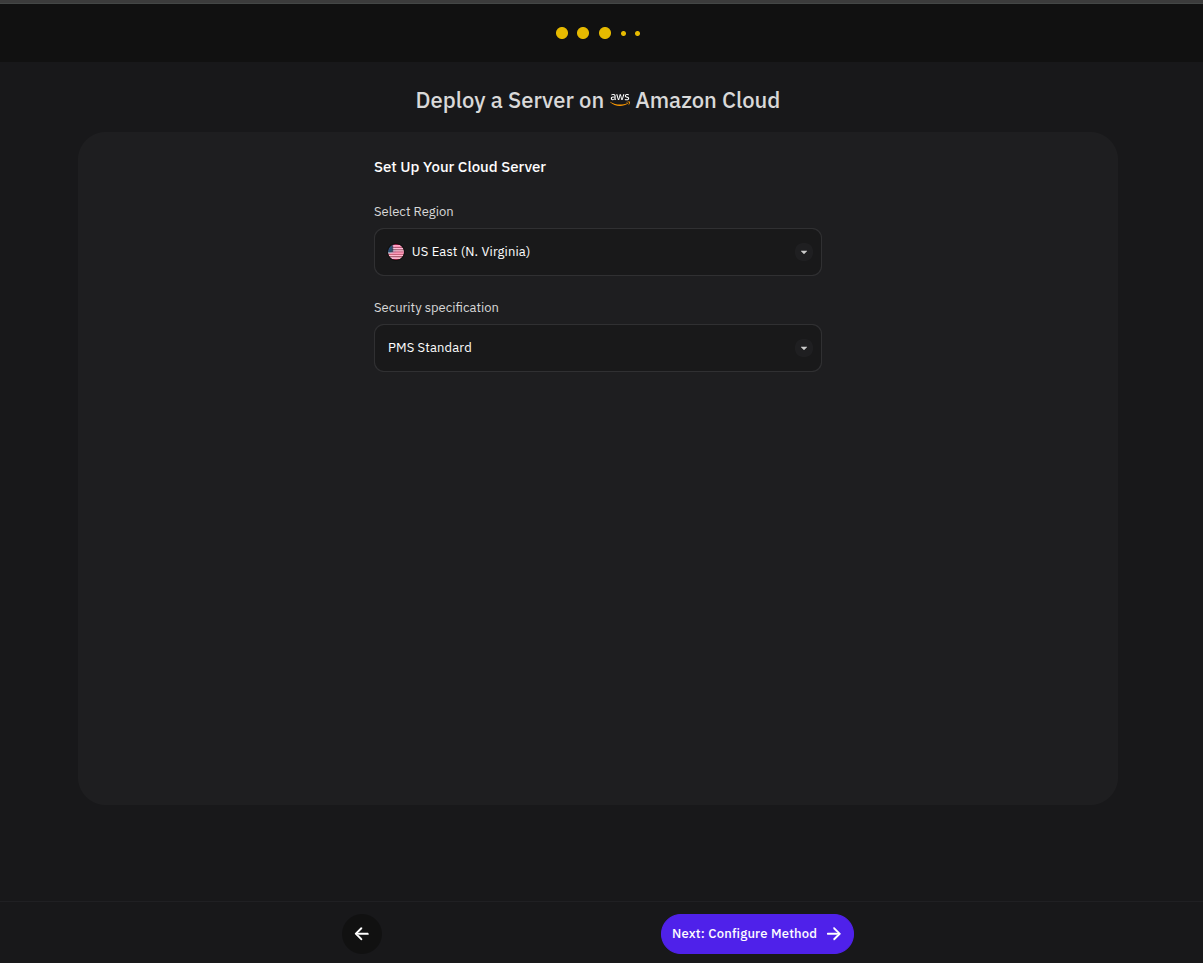Screen dimensions: 1203x963
Task: Click 'US East (N. Virginia)' text
Action: click(x=471, y=252)
